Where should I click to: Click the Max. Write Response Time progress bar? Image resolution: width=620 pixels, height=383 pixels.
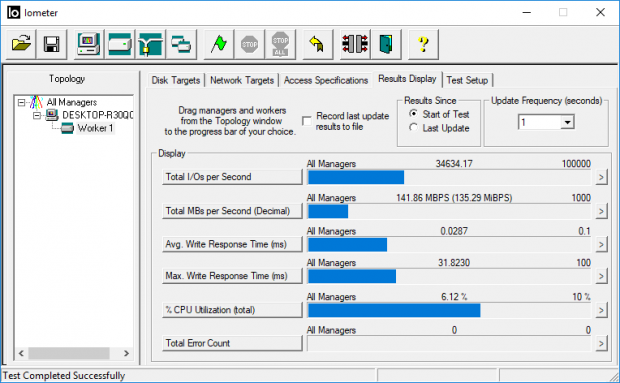[449, 277]
